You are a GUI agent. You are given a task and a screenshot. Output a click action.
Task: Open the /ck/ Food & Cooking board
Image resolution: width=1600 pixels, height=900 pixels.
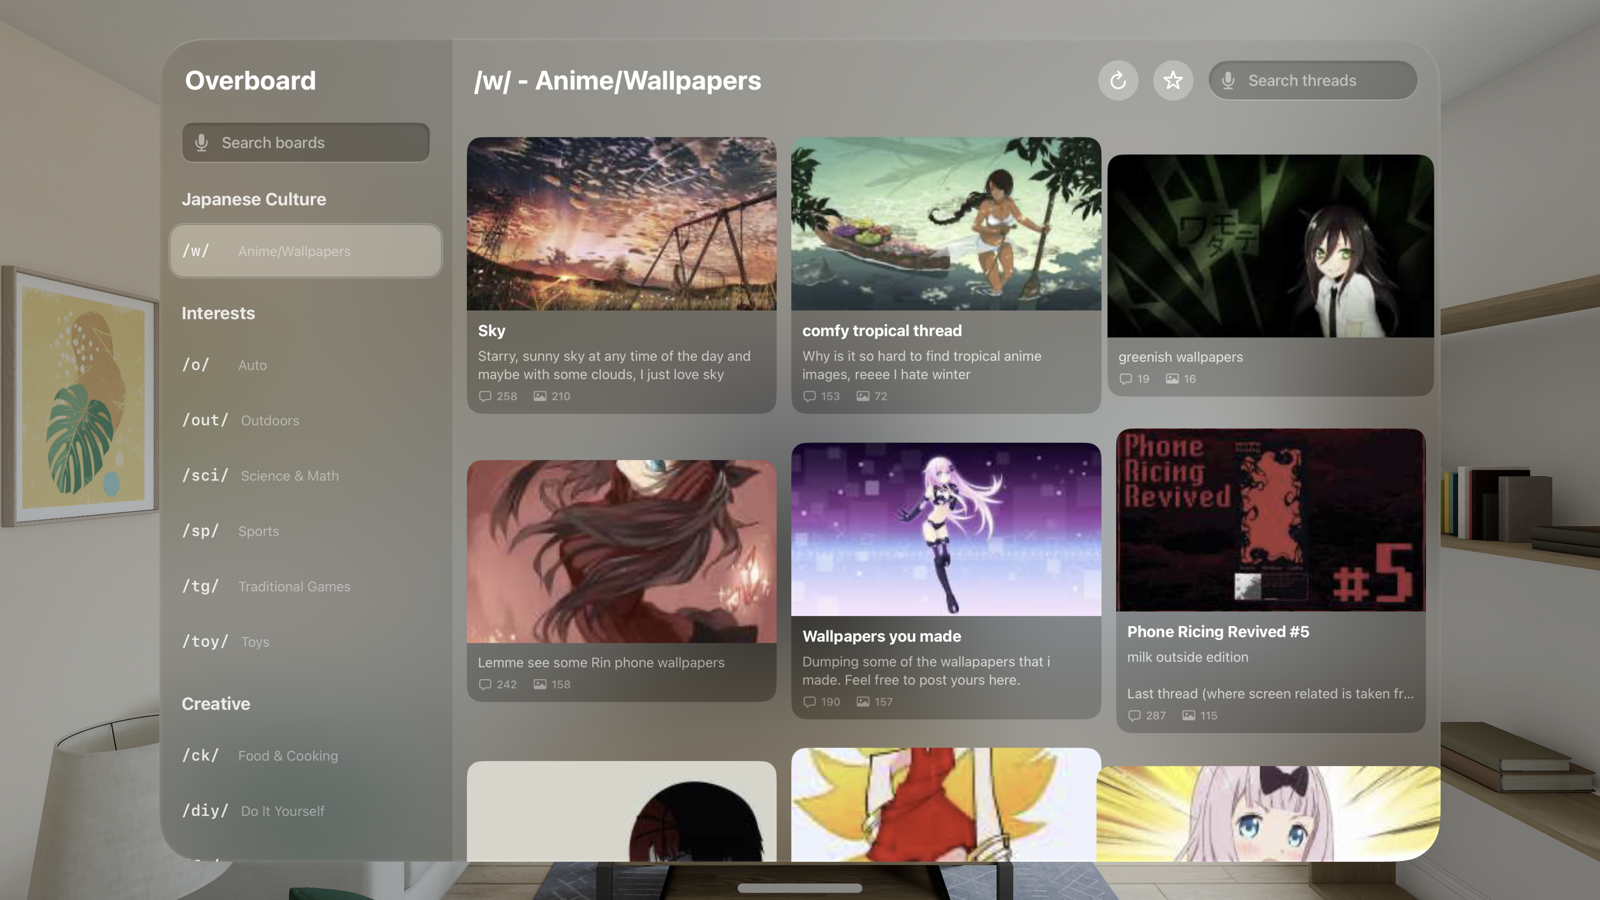coord(287,756)
